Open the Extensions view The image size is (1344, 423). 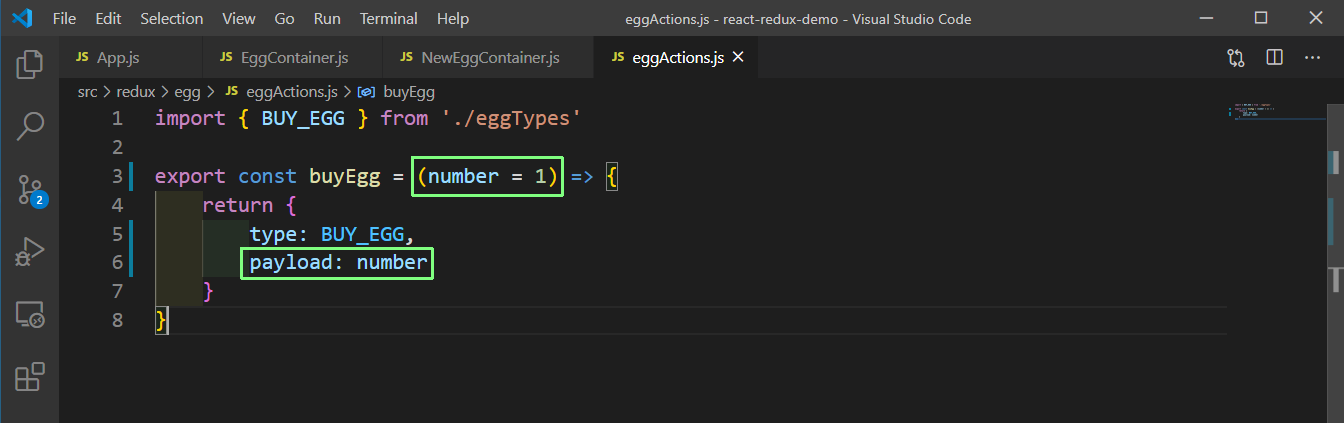tap(29, 377)
